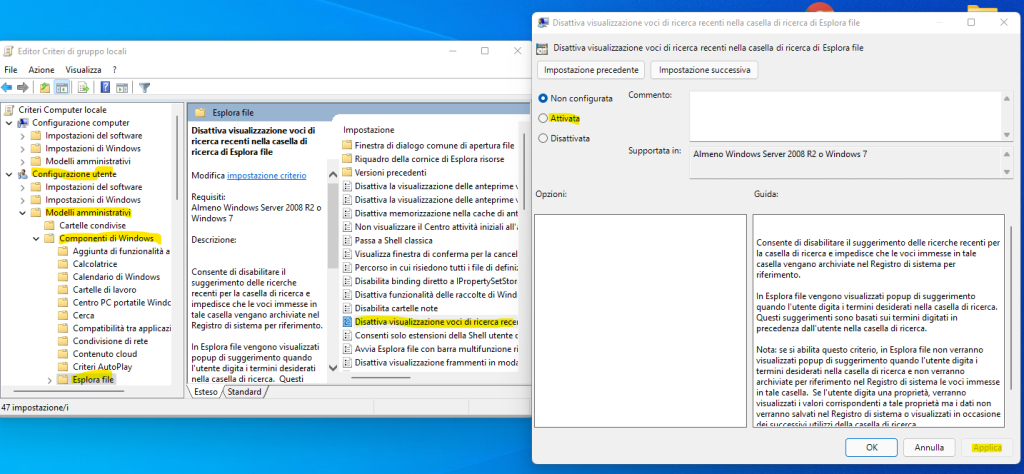Screen dimensions: 1024x474
Task: Collapse the Configurazione computer node
Action: pyautogui.click(x=10, y=122)
